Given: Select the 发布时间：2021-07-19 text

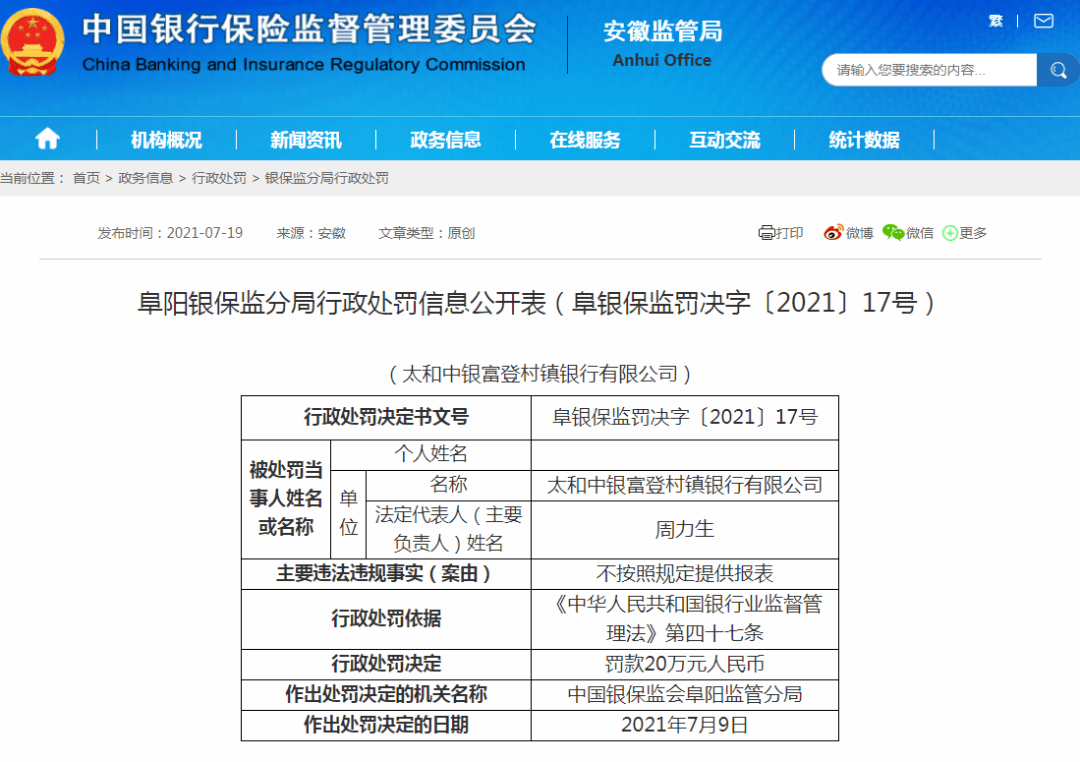Looking at the screenshot, I should point(170,233).
